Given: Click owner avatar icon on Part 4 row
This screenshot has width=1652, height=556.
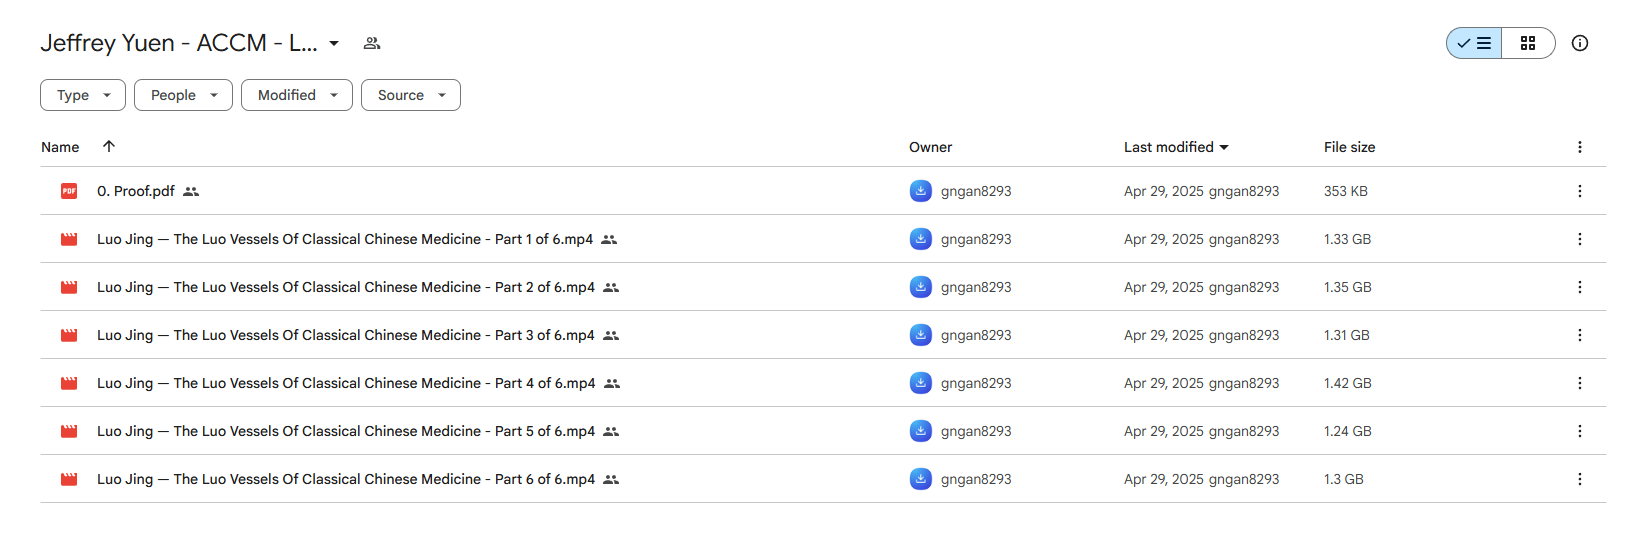Looking at the screenshot, I should coord(921,383).
